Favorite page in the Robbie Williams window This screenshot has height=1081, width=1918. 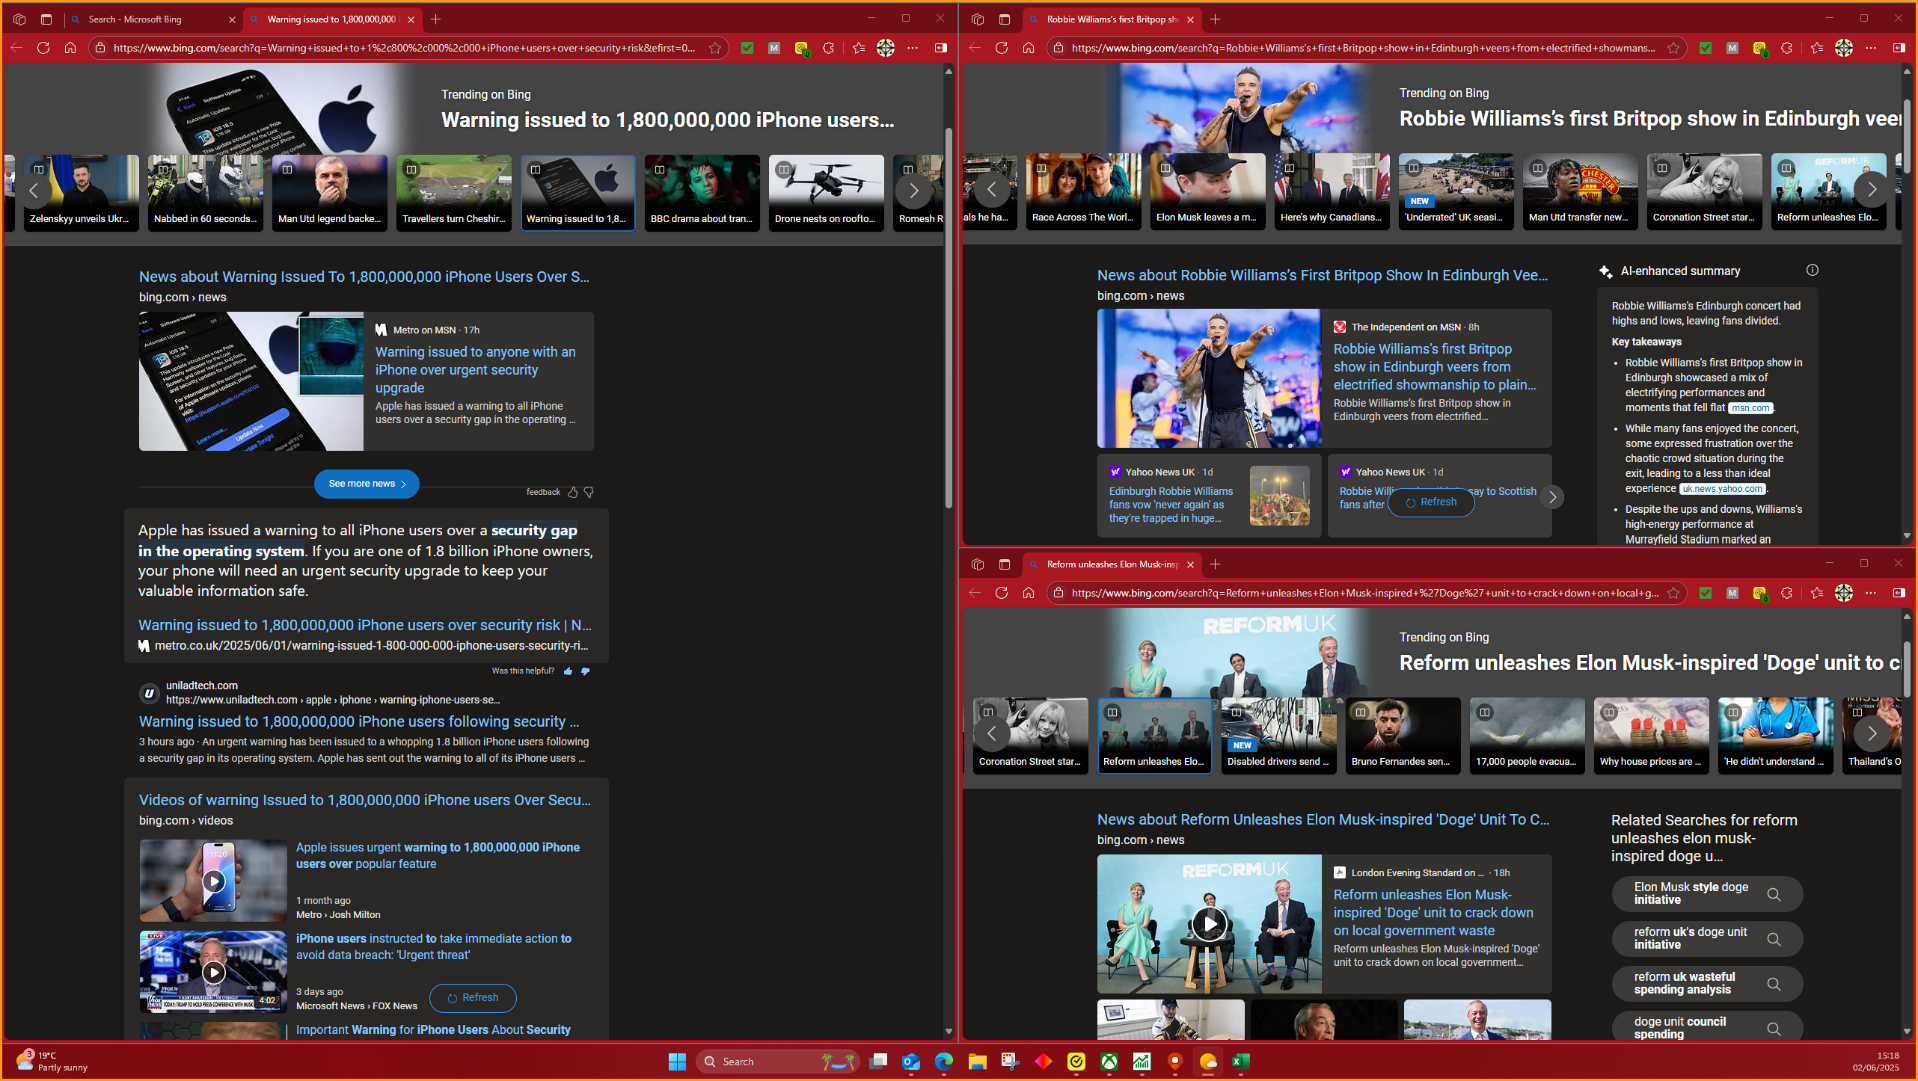click(1673, 48)
